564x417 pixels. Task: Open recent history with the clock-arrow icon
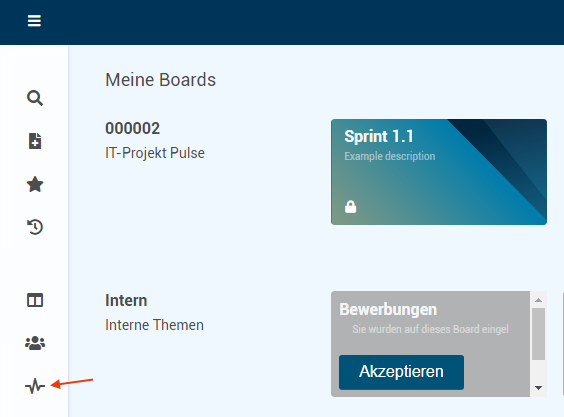coord(35,227)
